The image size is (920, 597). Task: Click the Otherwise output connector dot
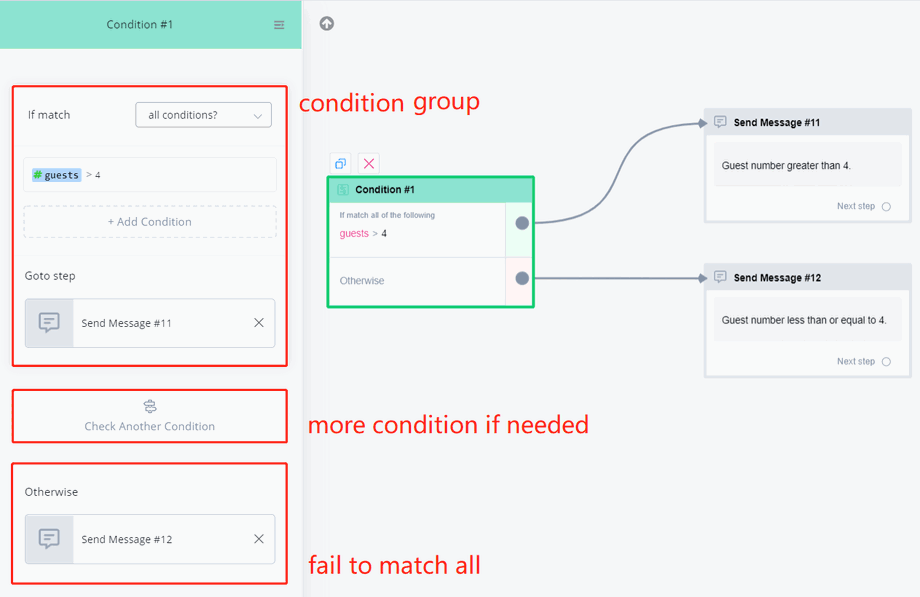[x=522, y=278]
